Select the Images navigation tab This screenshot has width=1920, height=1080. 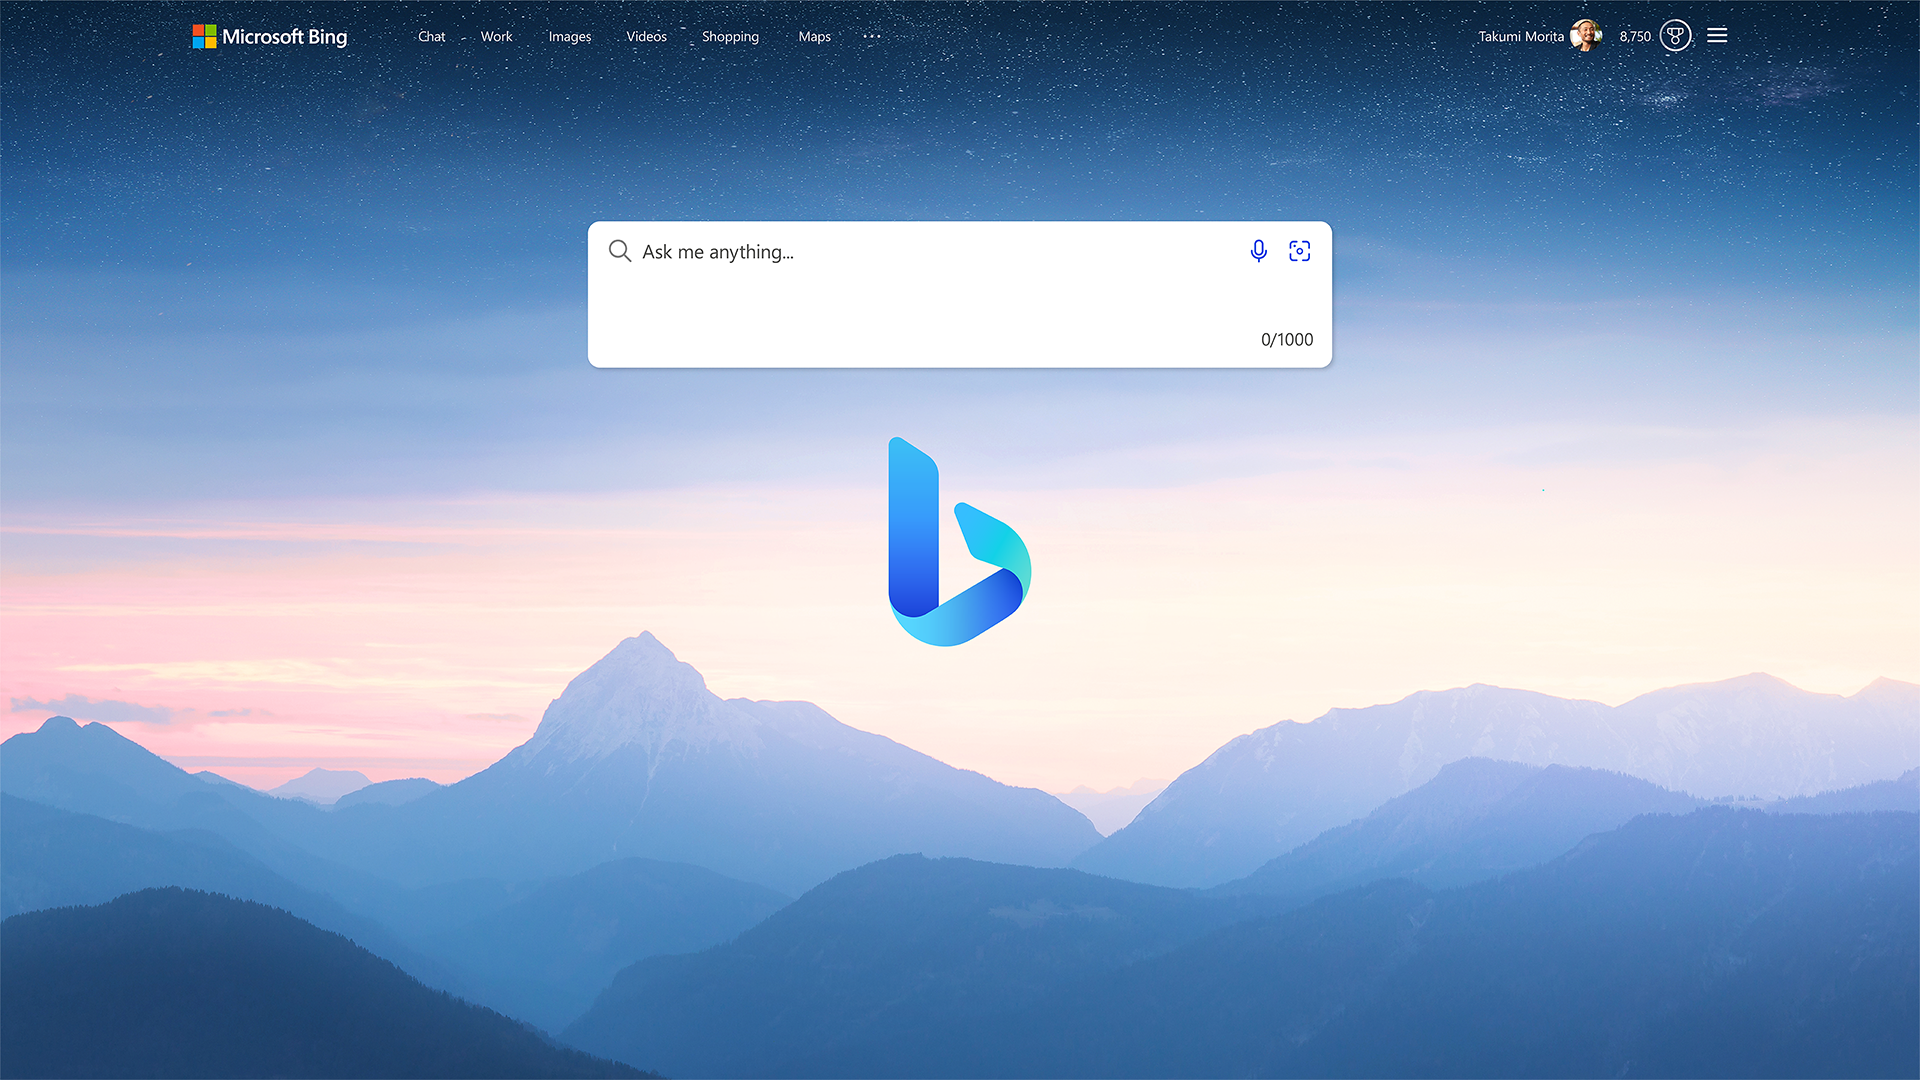pyautogui.click(x=570, y=36)
